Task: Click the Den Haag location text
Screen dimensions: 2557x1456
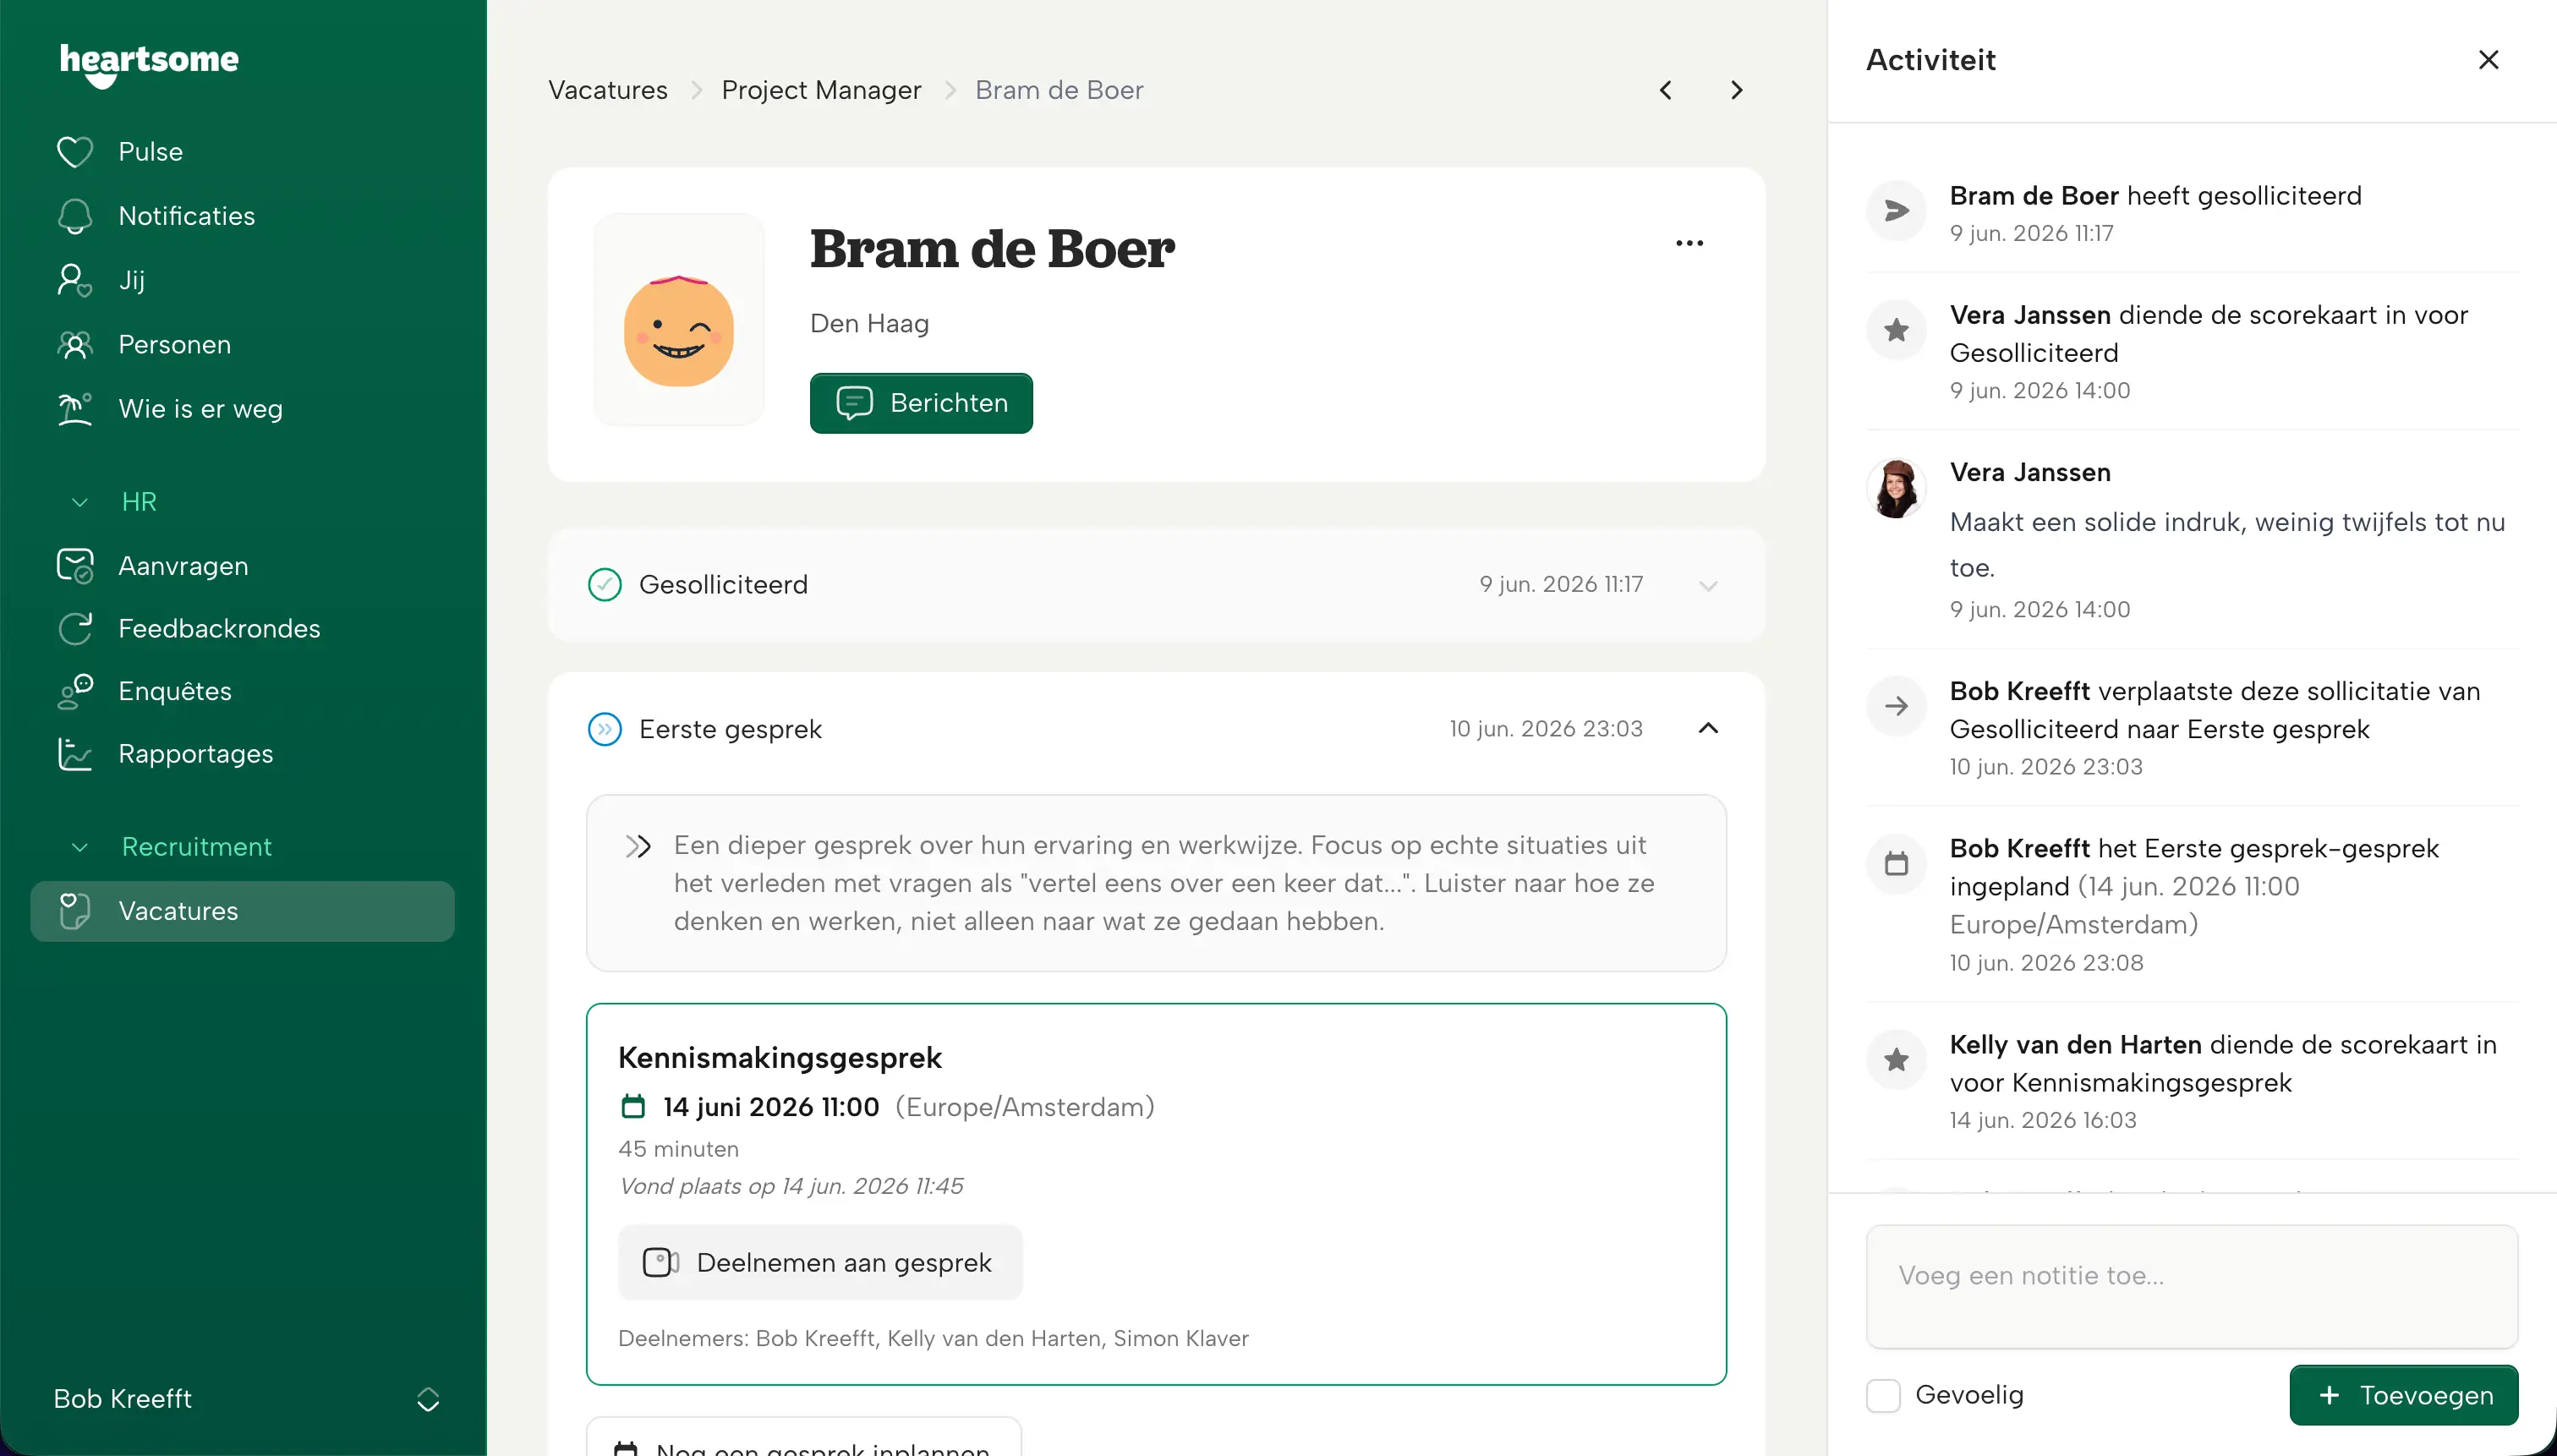Action: tap(869, 323)
